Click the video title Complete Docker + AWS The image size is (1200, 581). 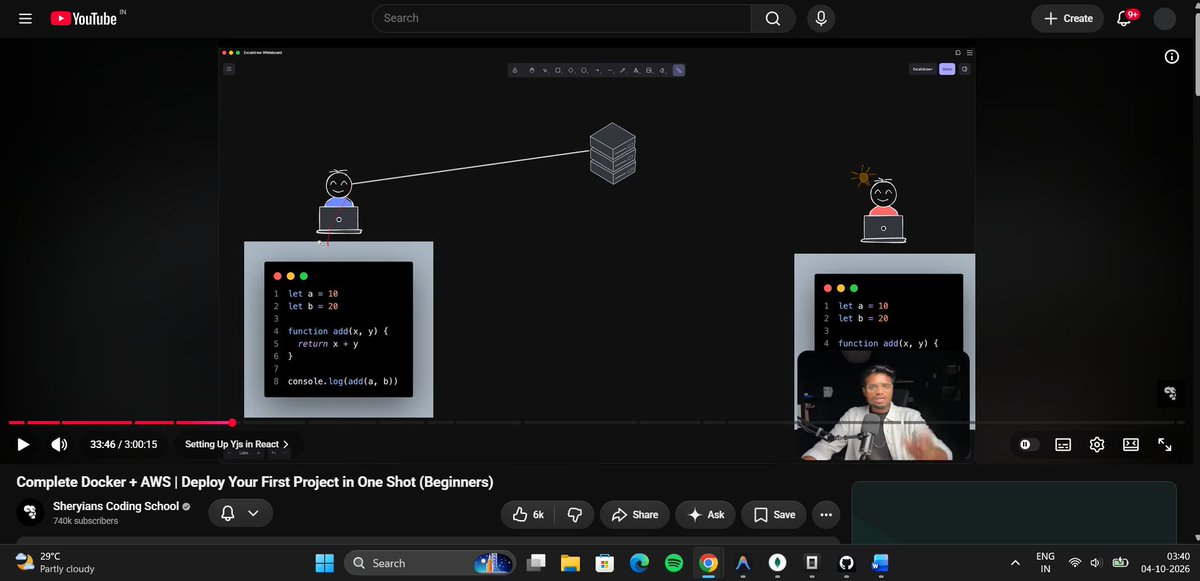click(255, 482)
